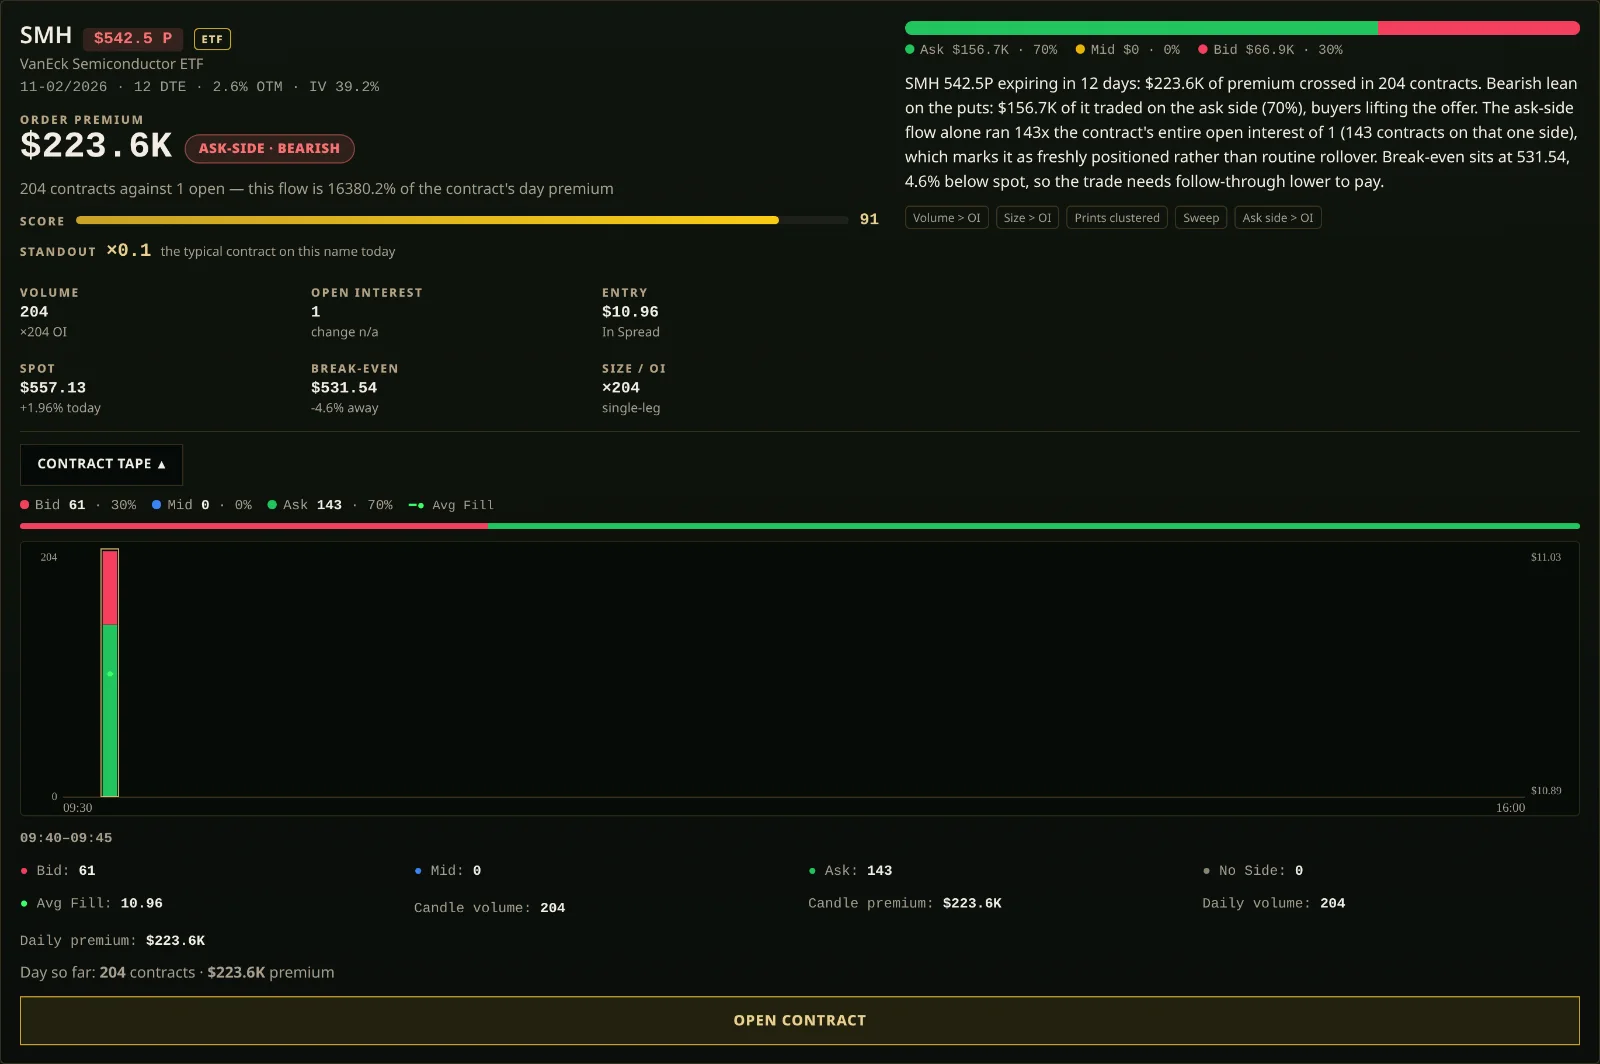Select the Size / OI value ×204
The image size is (1600, 1064).
pos(621,388)
